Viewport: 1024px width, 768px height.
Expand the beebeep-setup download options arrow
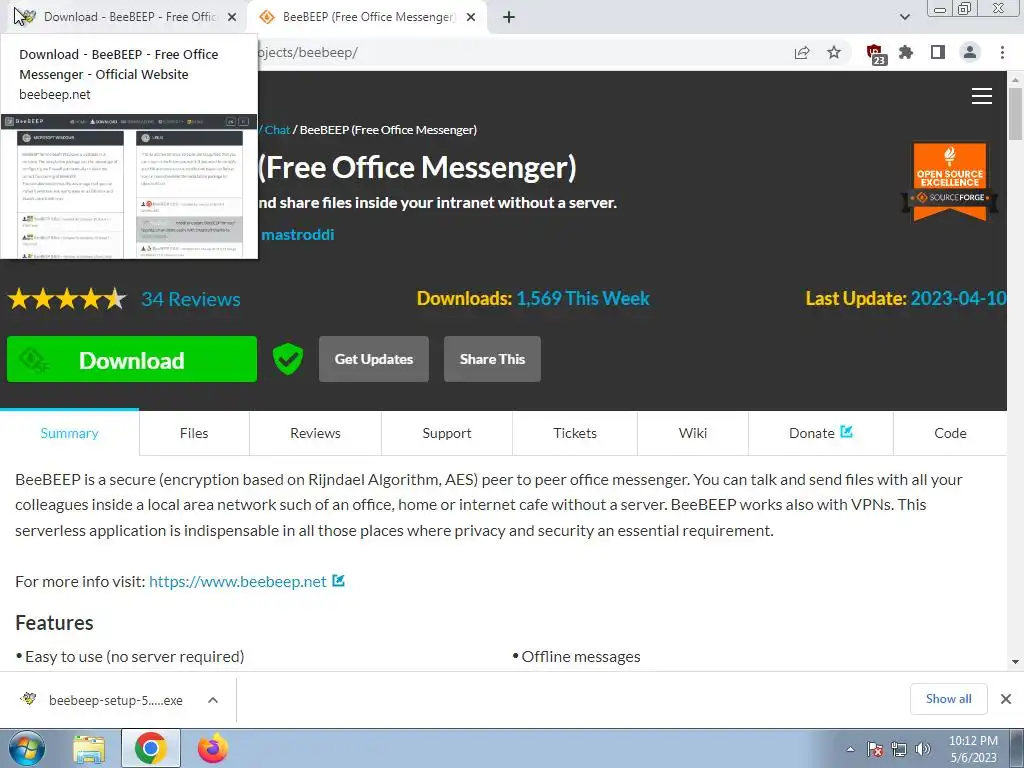(213, 700)
